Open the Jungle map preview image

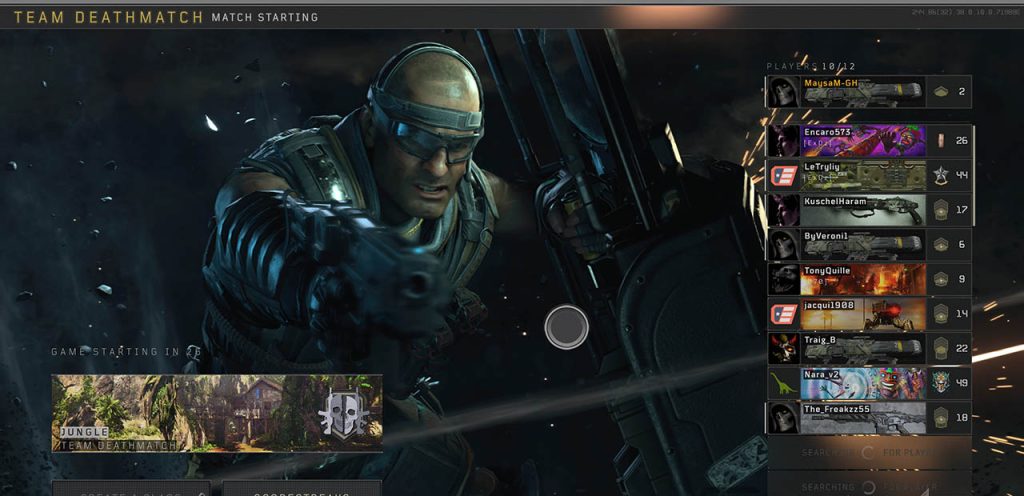(x=217, y=413)
